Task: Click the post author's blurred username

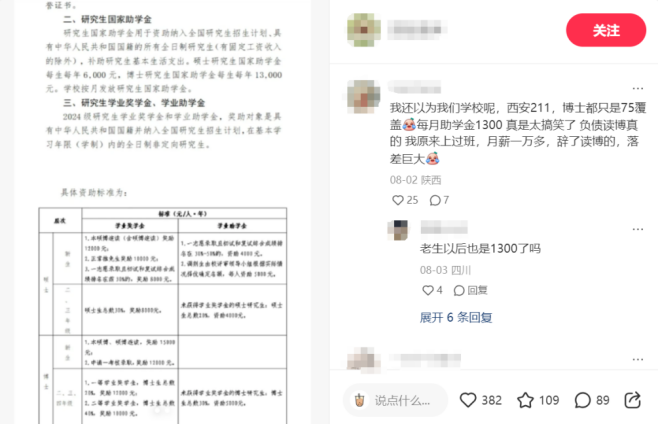Action: (416, 30)
